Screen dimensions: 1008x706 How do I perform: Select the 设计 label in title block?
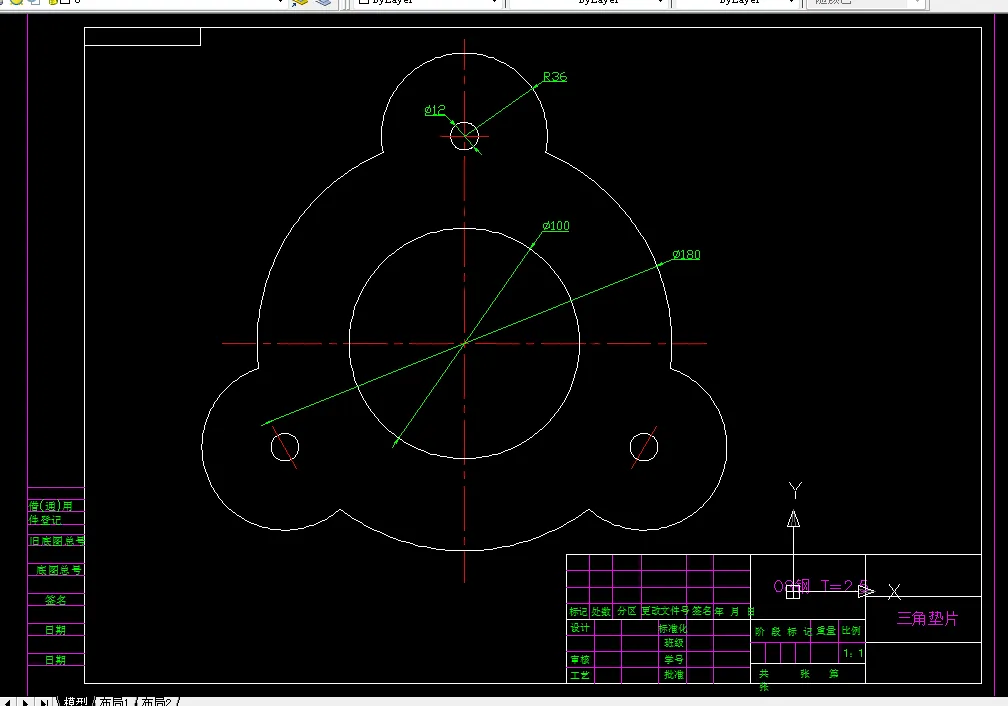coord(579,628)
